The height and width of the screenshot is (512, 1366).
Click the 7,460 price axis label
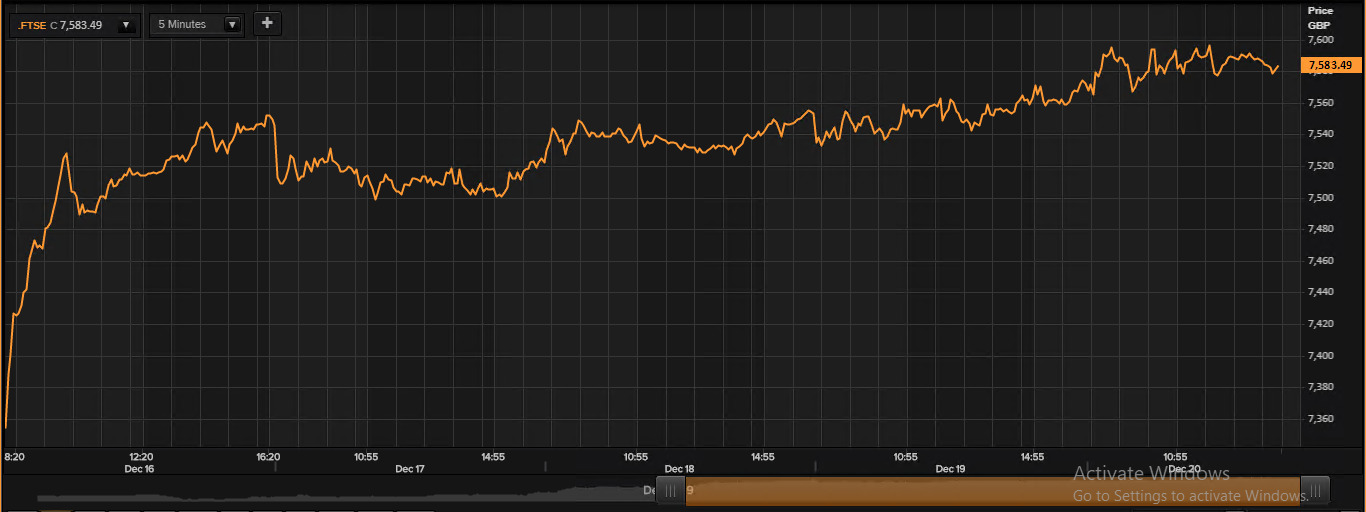[x=1320, y=261]
